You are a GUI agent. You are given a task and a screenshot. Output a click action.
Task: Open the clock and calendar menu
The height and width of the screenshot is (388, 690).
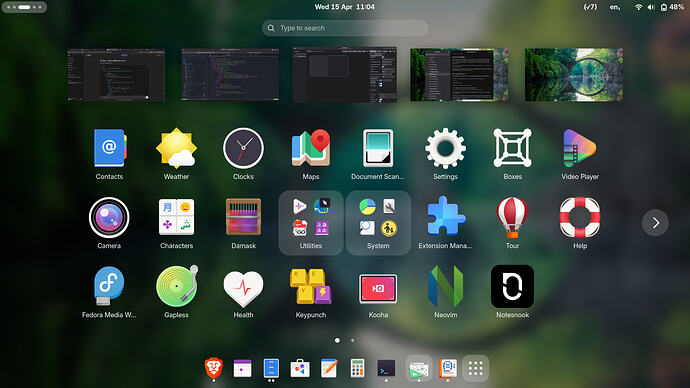pos(345,7)
